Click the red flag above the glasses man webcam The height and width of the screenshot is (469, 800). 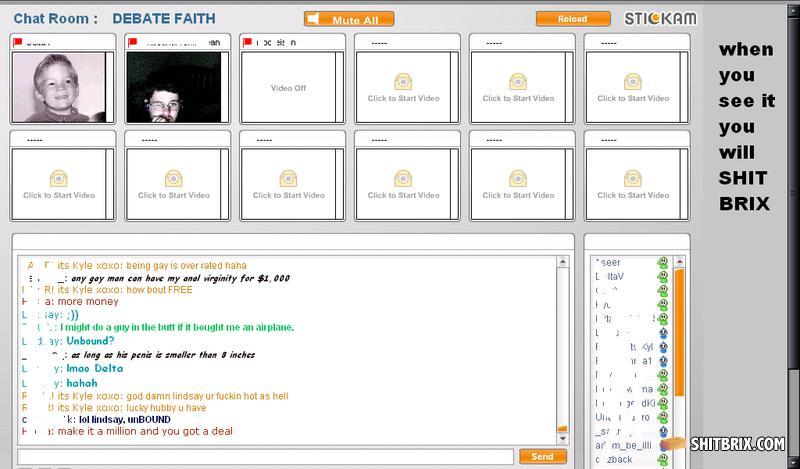(x=133, y=42)
